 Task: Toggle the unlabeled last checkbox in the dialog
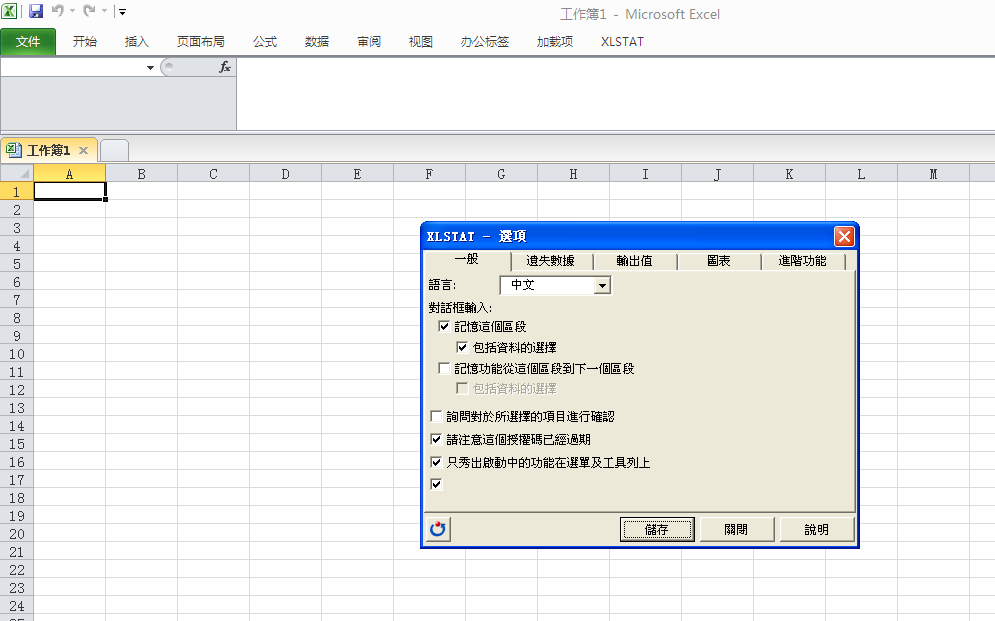click(x=436, y=485)
